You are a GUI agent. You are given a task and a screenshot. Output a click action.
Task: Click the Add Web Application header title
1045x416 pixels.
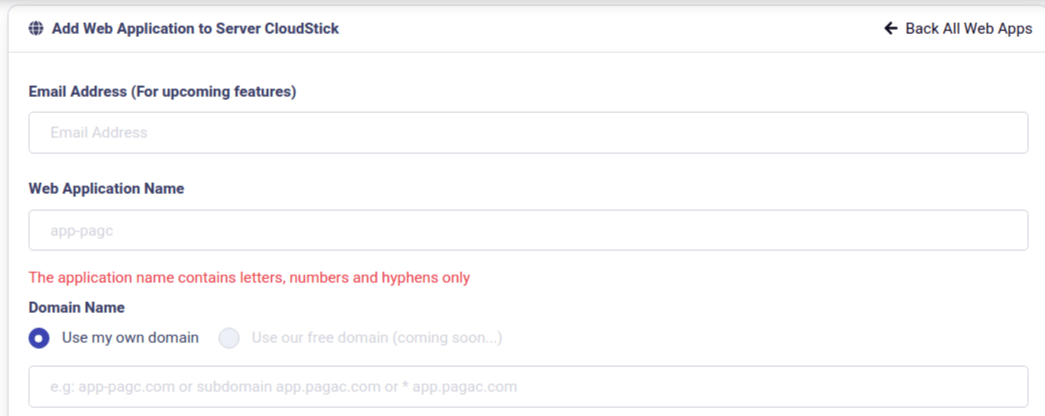click(x=195, y=29)
